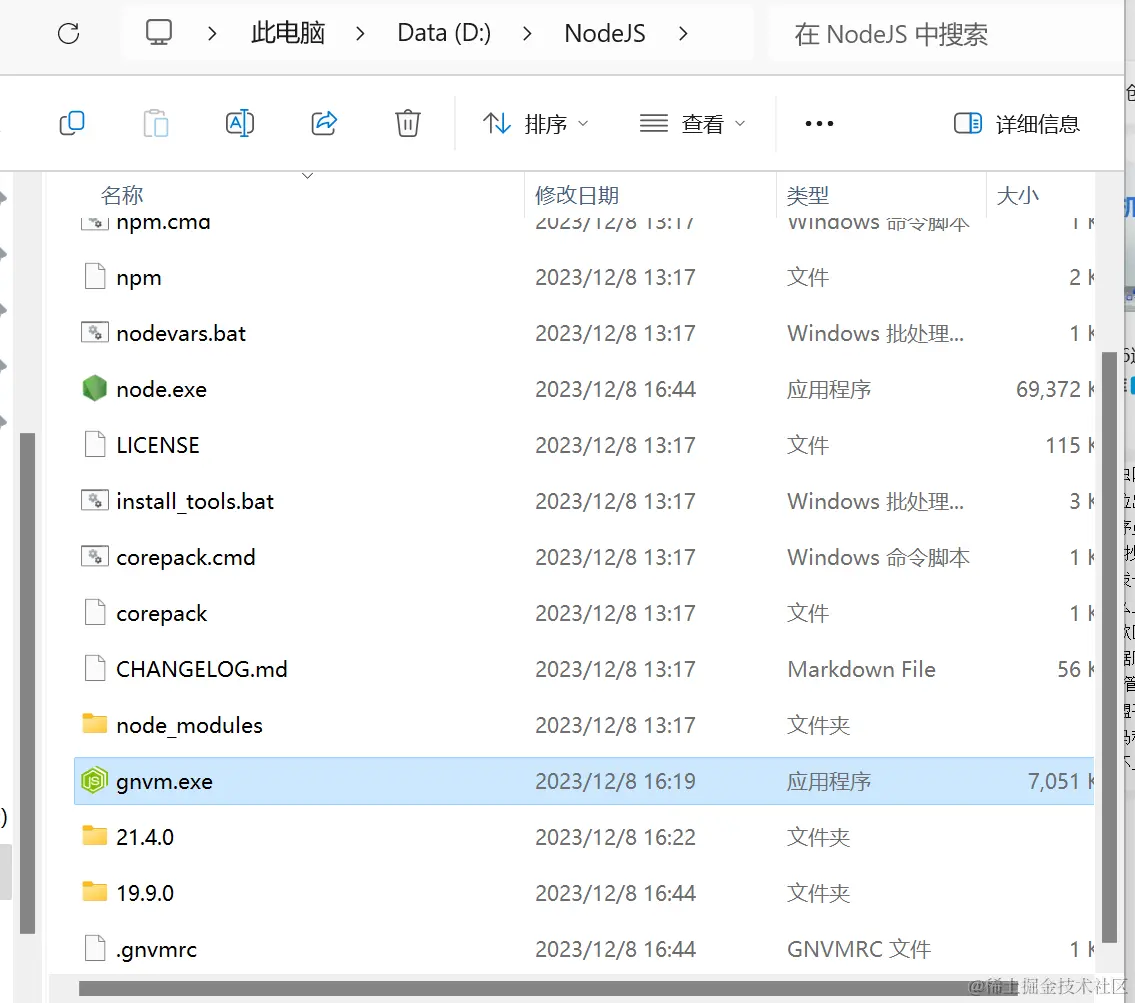Click the Data (D:) breadcrumb
Image resolution: width=1135 pixels, height=1003 pixels.
[444, 33]
